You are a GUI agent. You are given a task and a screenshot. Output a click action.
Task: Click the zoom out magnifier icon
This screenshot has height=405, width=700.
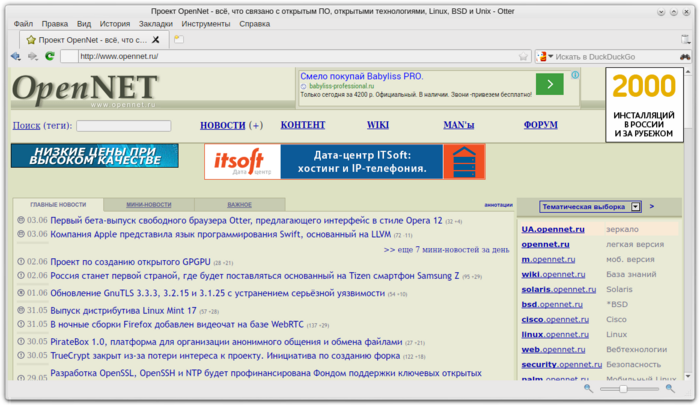(x=589, y=389)
